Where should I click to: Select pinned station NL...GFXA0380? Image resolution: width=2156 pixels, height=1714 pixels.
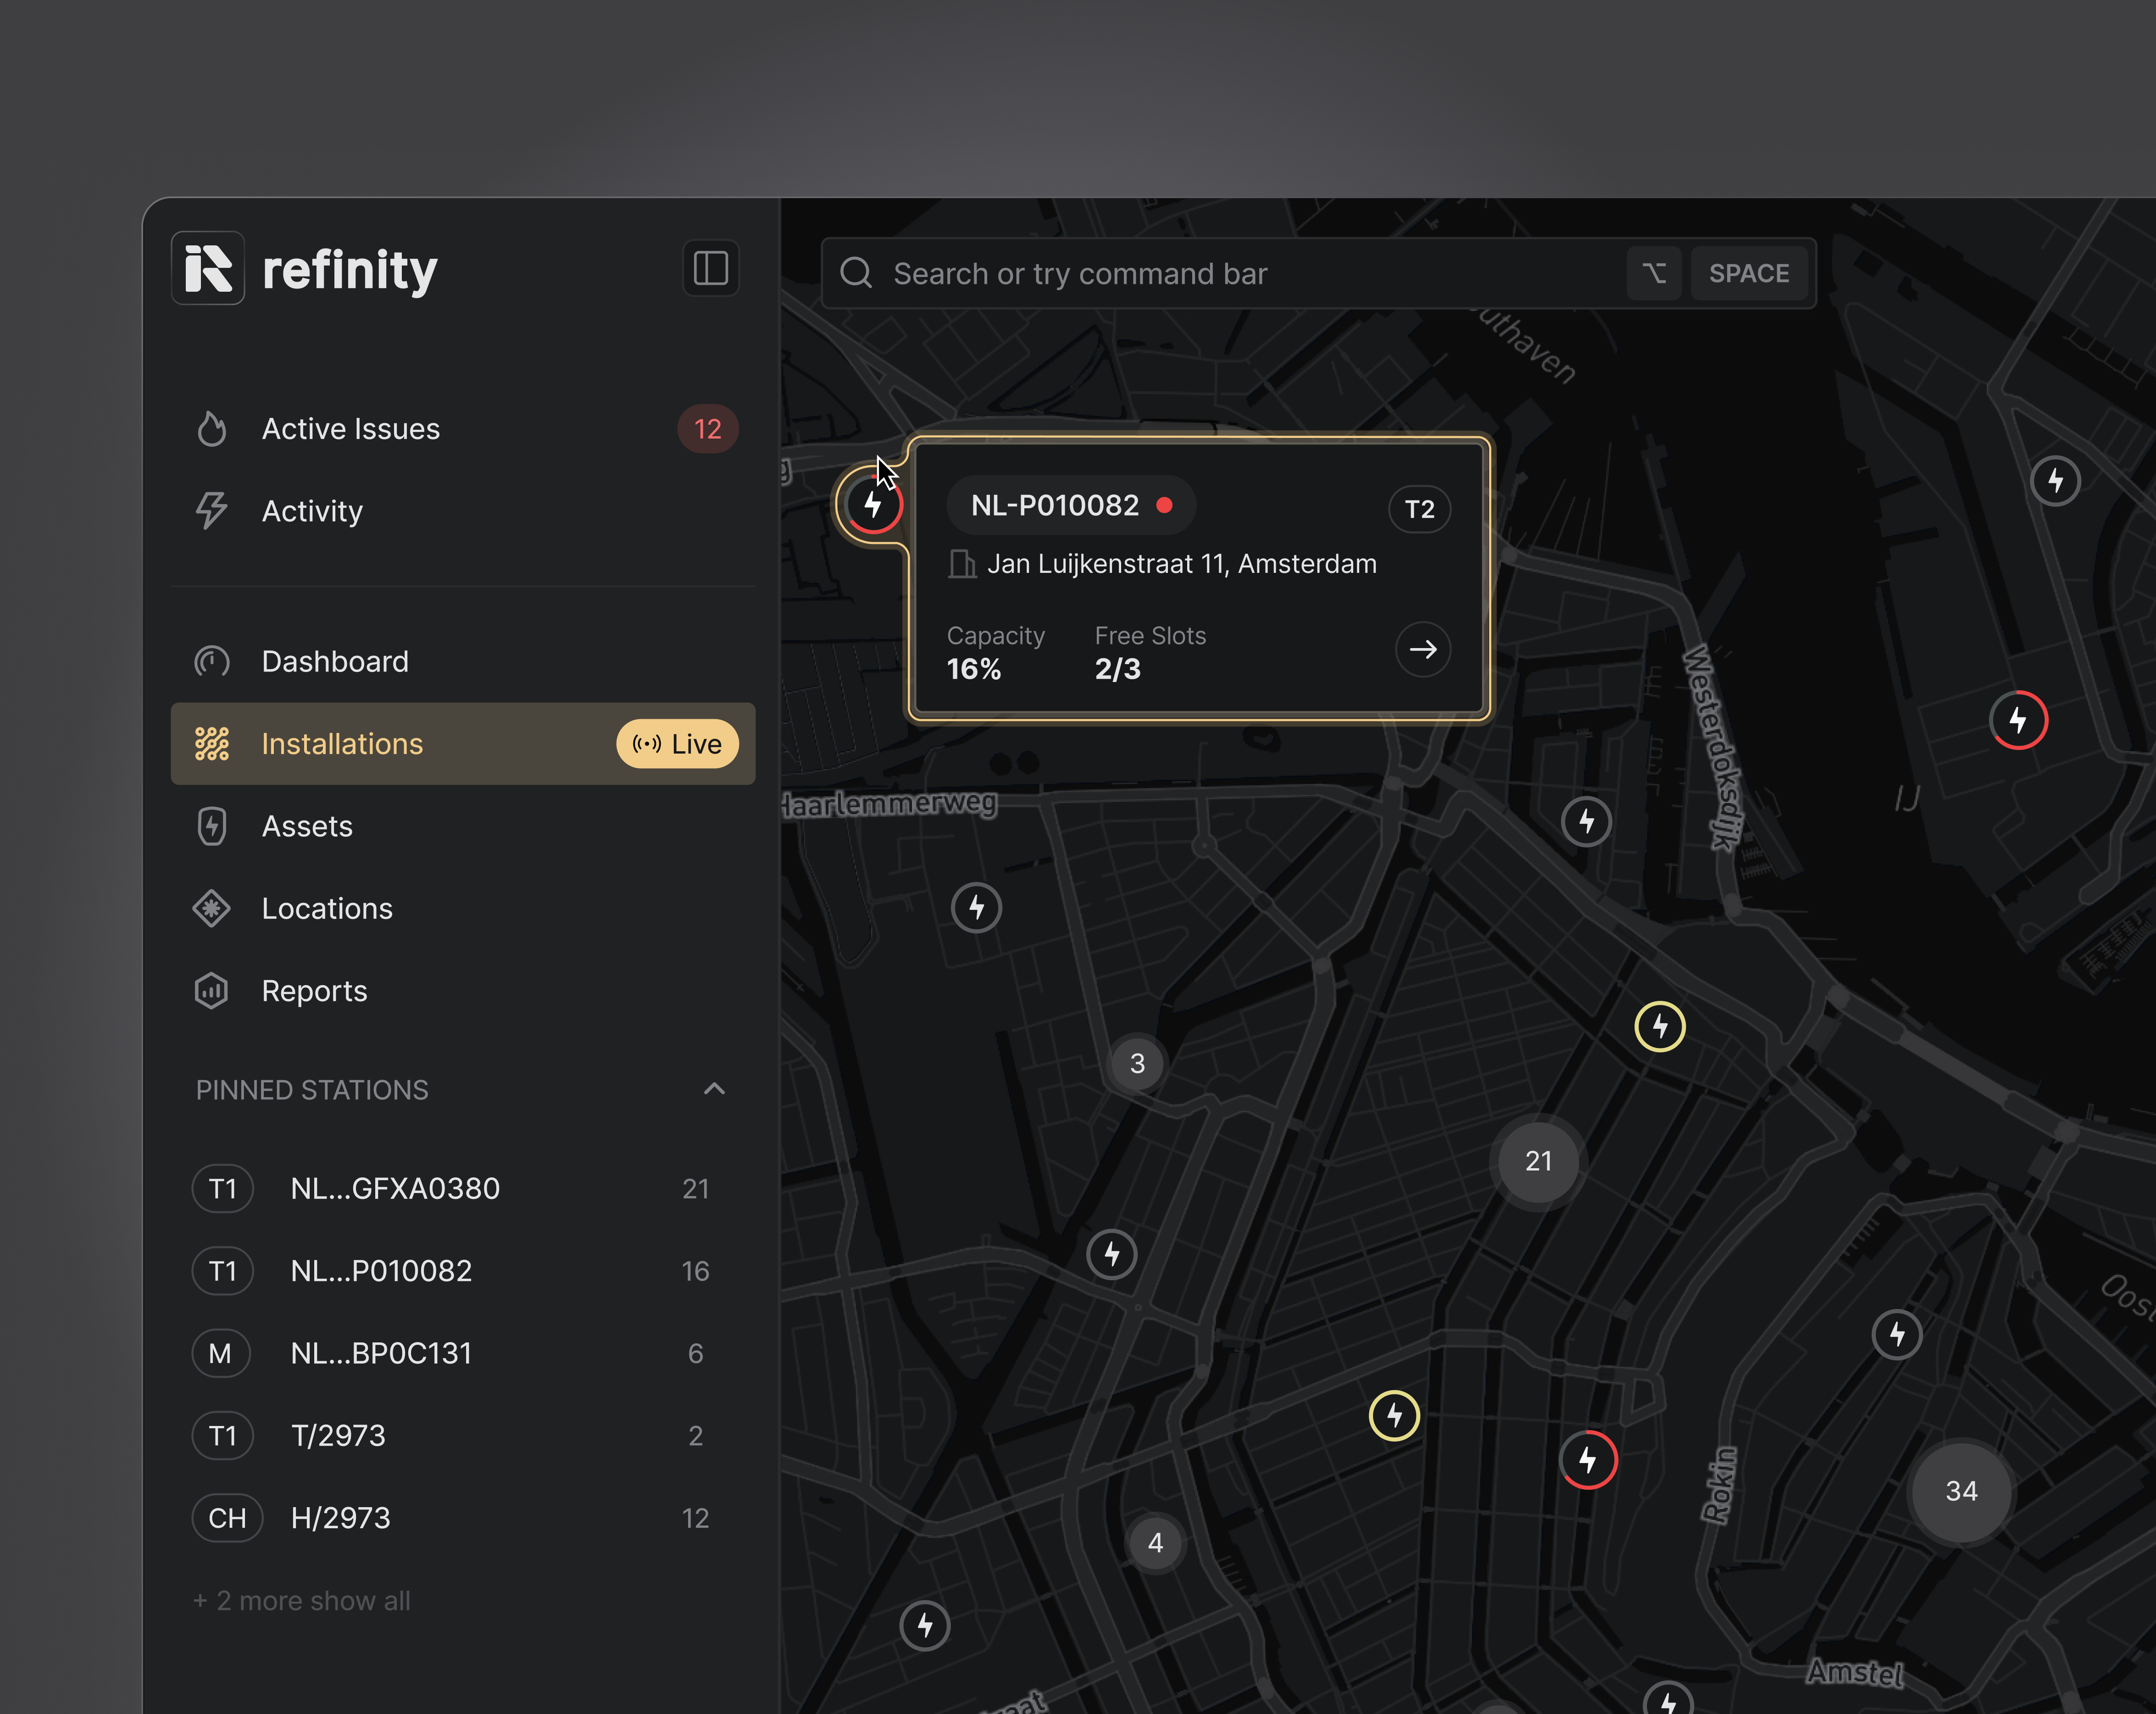coord(463,1188)
